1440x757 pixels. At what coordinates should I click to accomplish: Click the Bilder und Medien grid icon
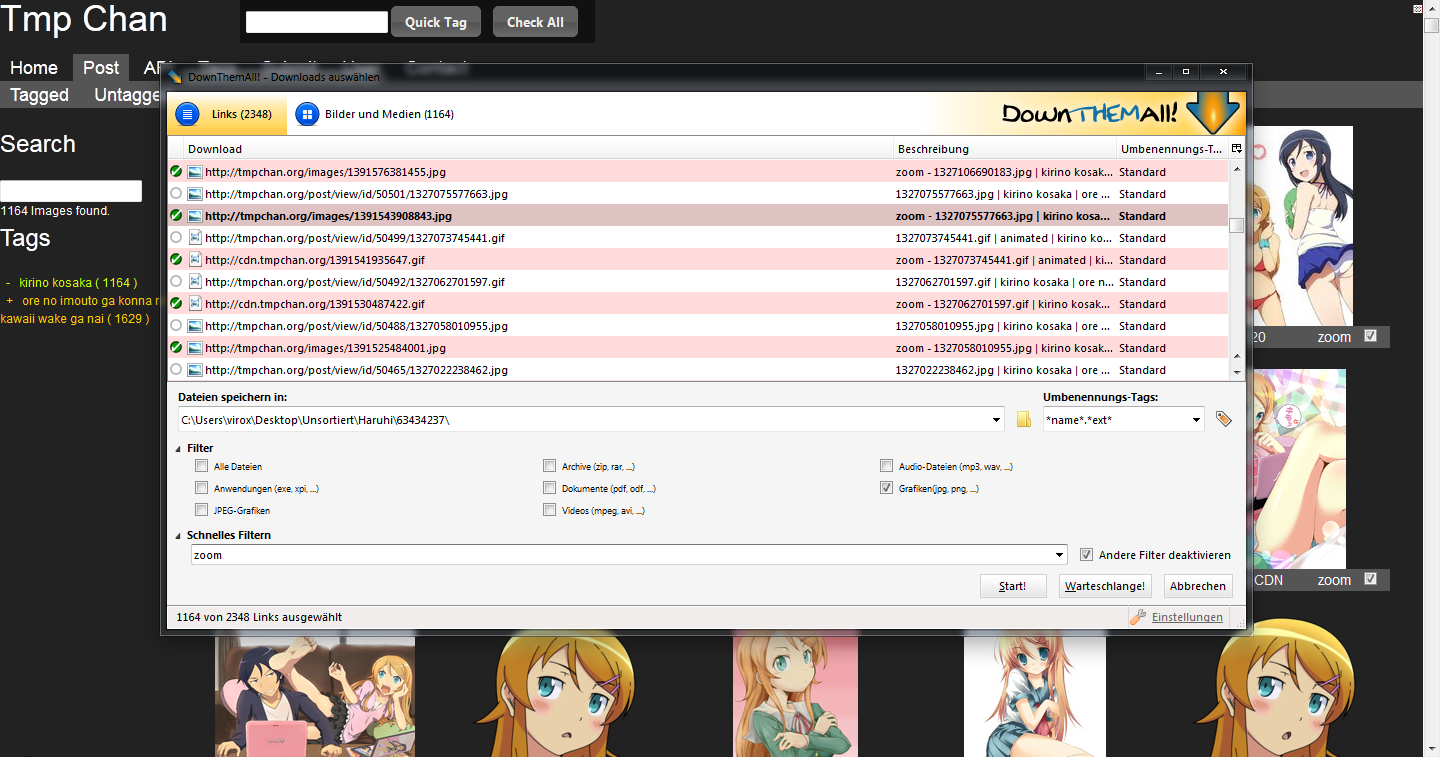[307, 115]
